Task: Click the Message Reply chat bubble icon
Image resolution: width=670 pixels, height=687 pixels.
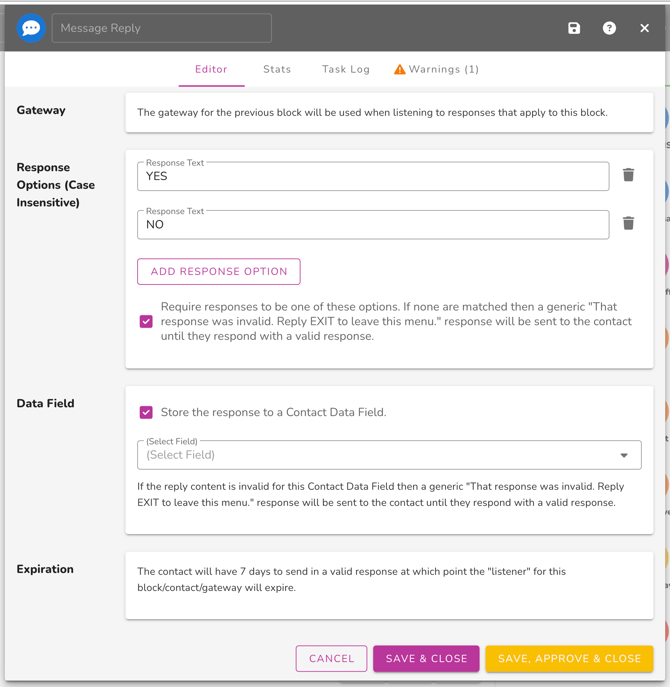Action: pos(31,28)
